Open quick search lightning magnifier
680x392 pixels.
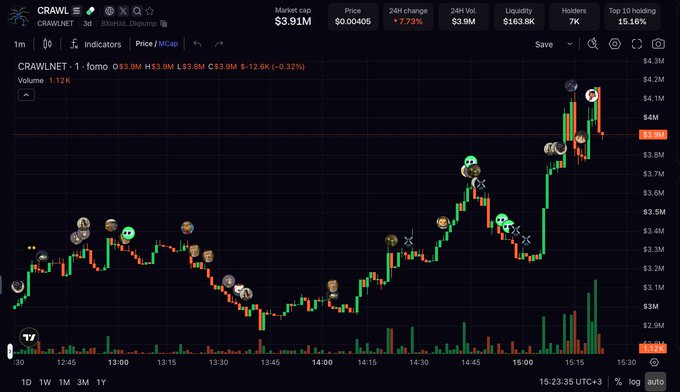pos(593,44)
